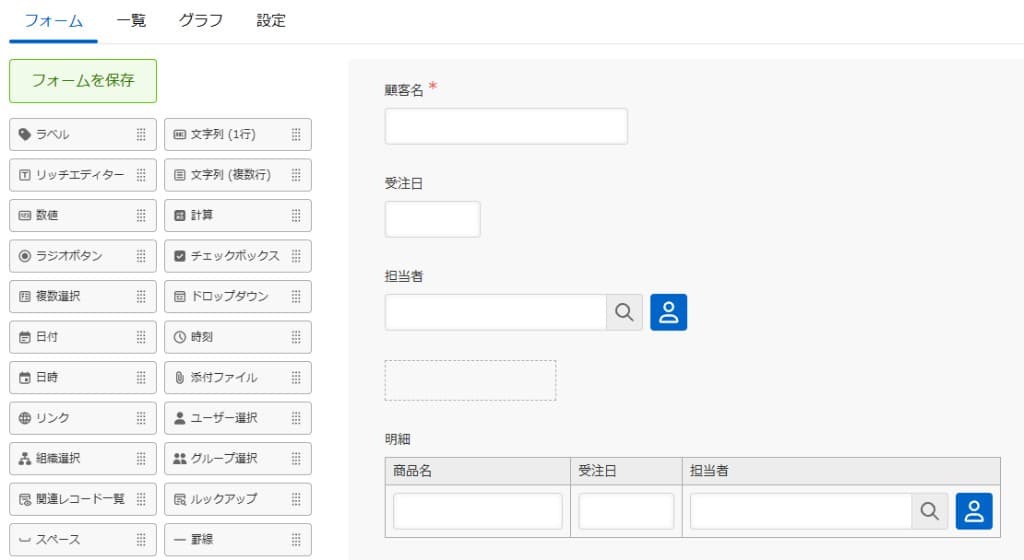
Task: Click the リッチエディター label text
Action: (x=80, y=175)
